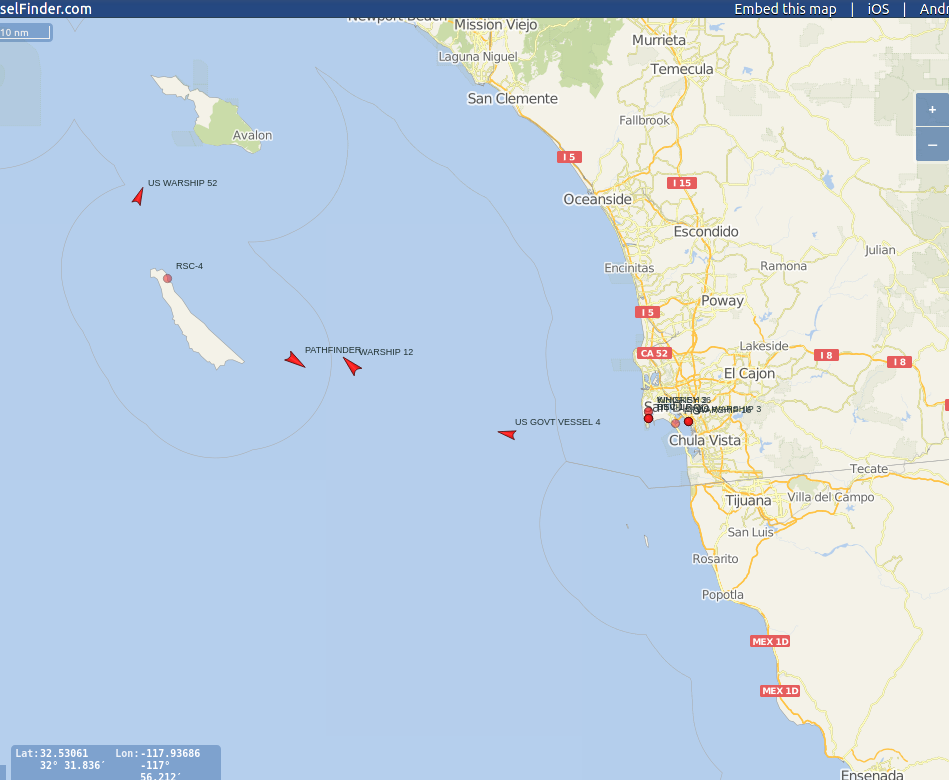Click the Tecate town label

pyautogui.click(x=869, y=469)
